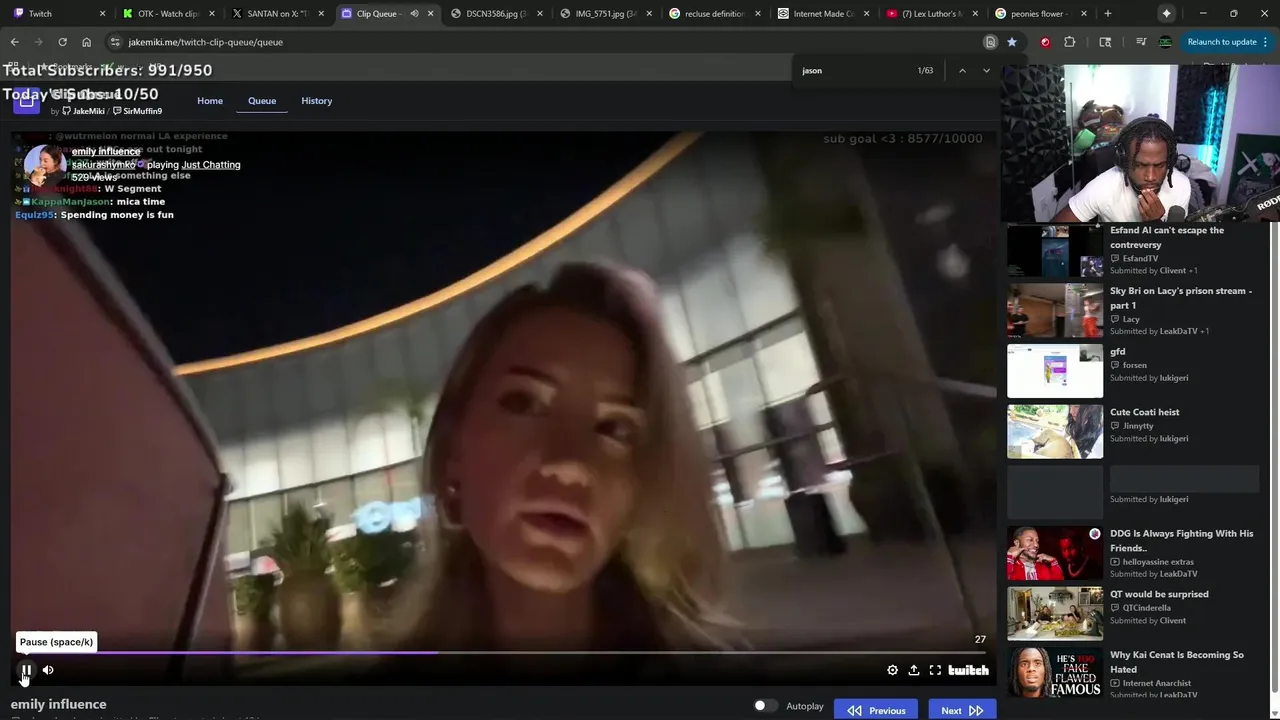Click the 'Internet Anarchist' channel text

point(1156,683)
